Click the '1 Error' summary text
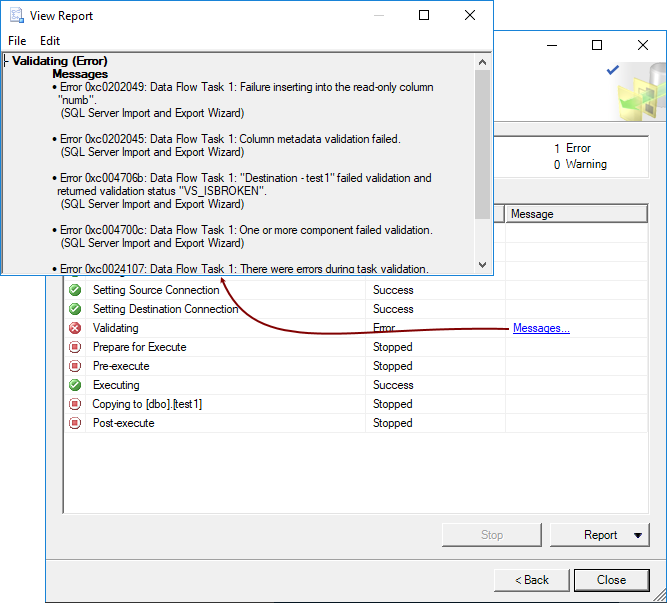 [573, 148]
